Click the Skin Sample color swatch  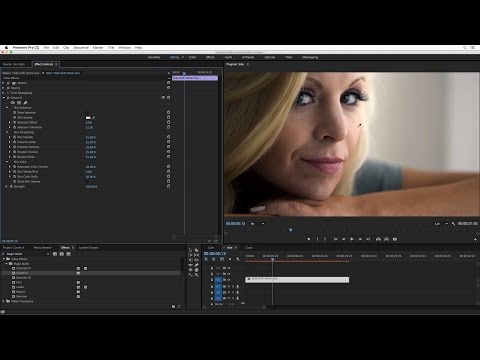(x=88, y=118)
